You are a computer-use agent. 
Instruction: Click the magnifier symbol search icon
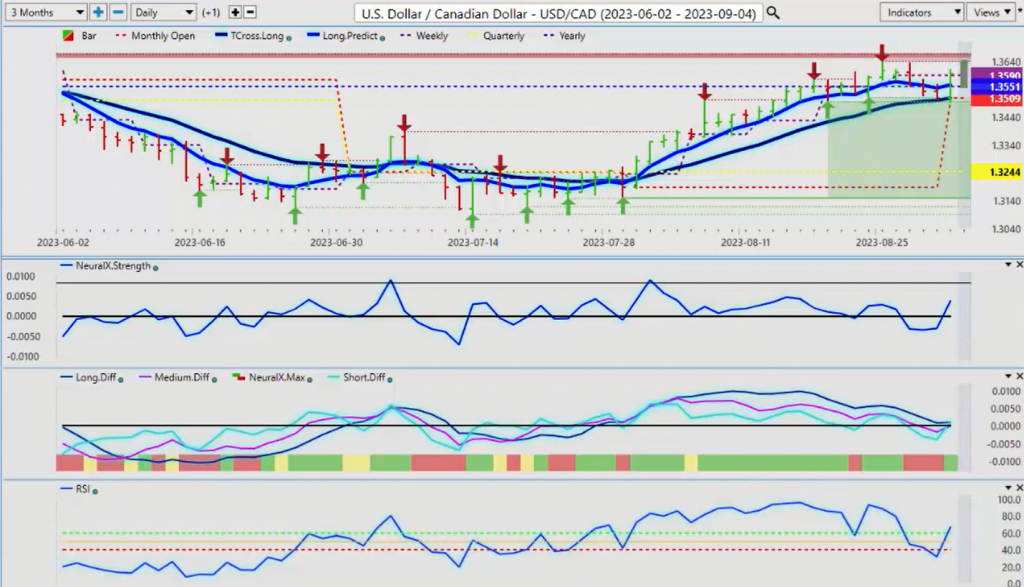pos(773,12)
